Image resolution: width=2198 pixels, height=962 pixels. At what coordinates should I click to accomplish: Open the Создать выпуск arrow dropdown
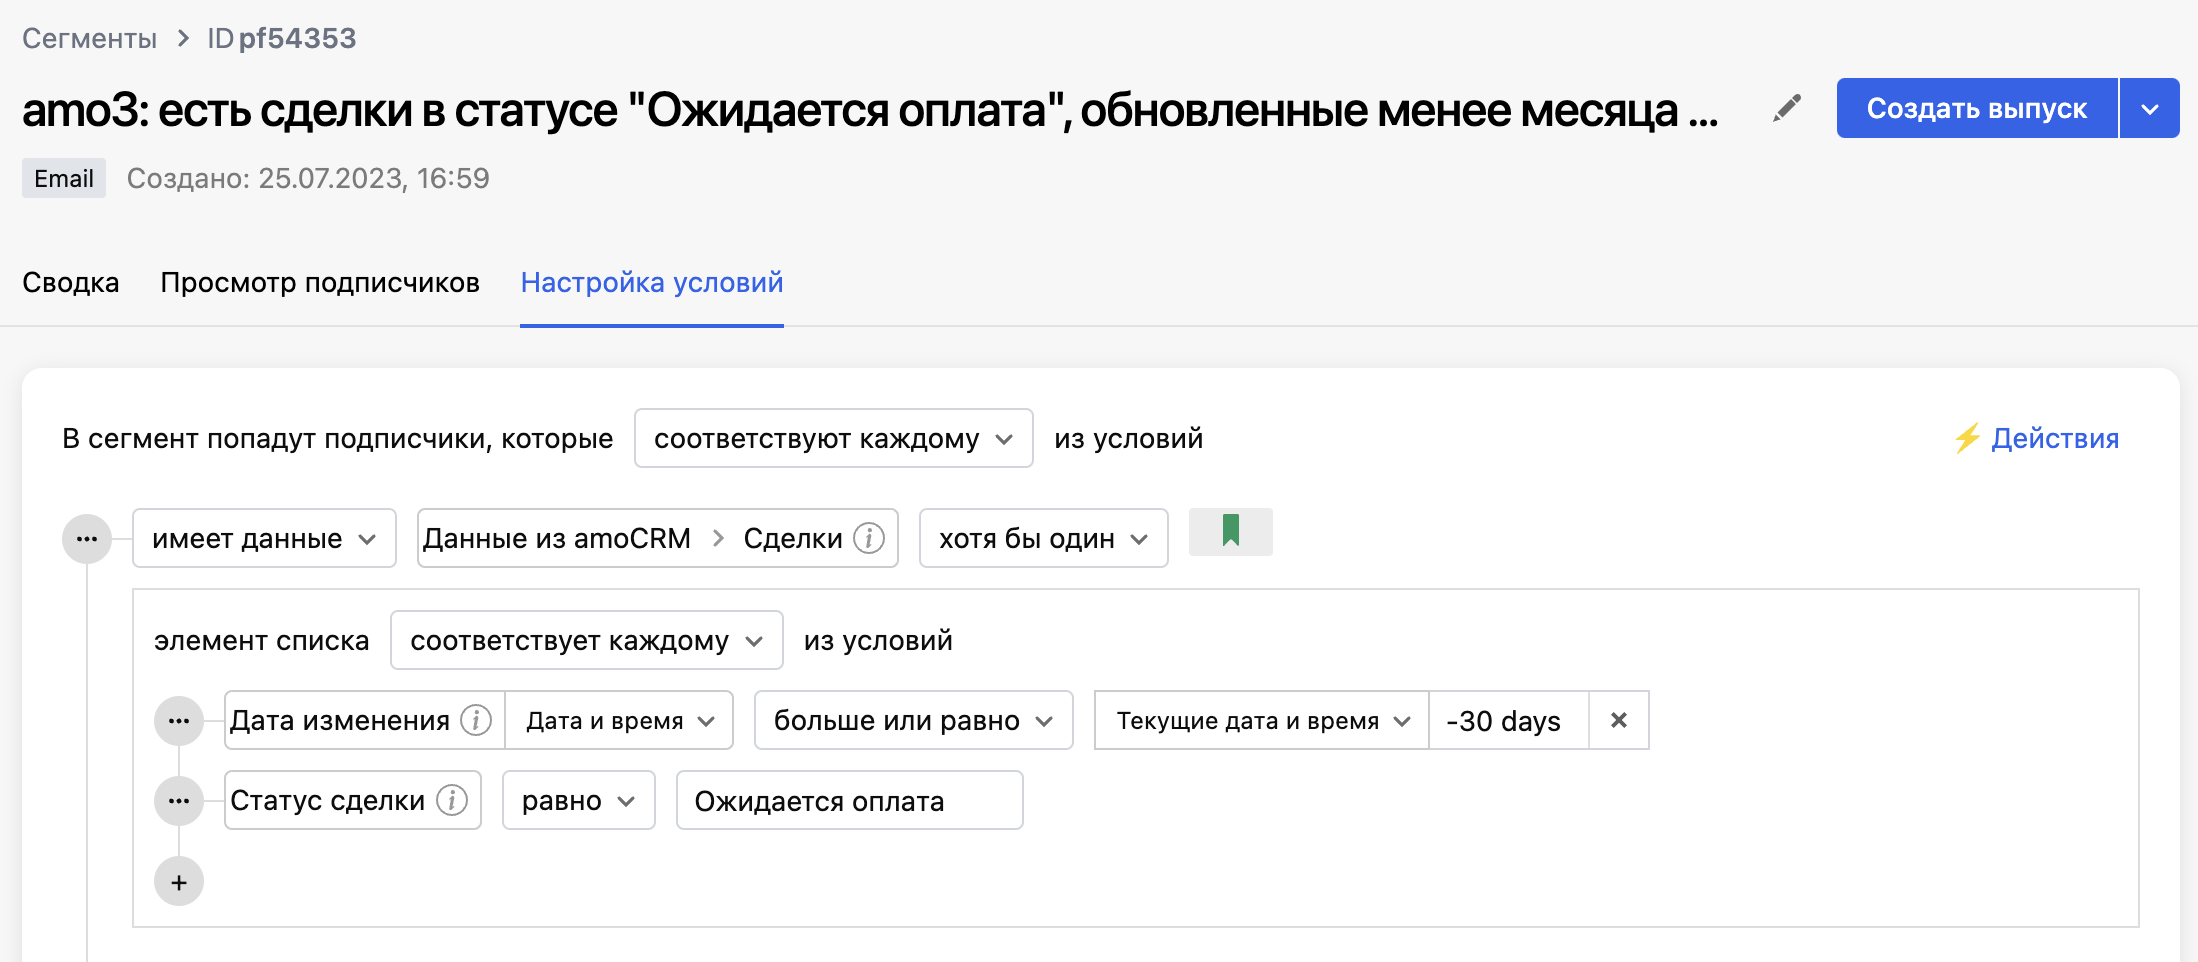(x=2150, y=108)
